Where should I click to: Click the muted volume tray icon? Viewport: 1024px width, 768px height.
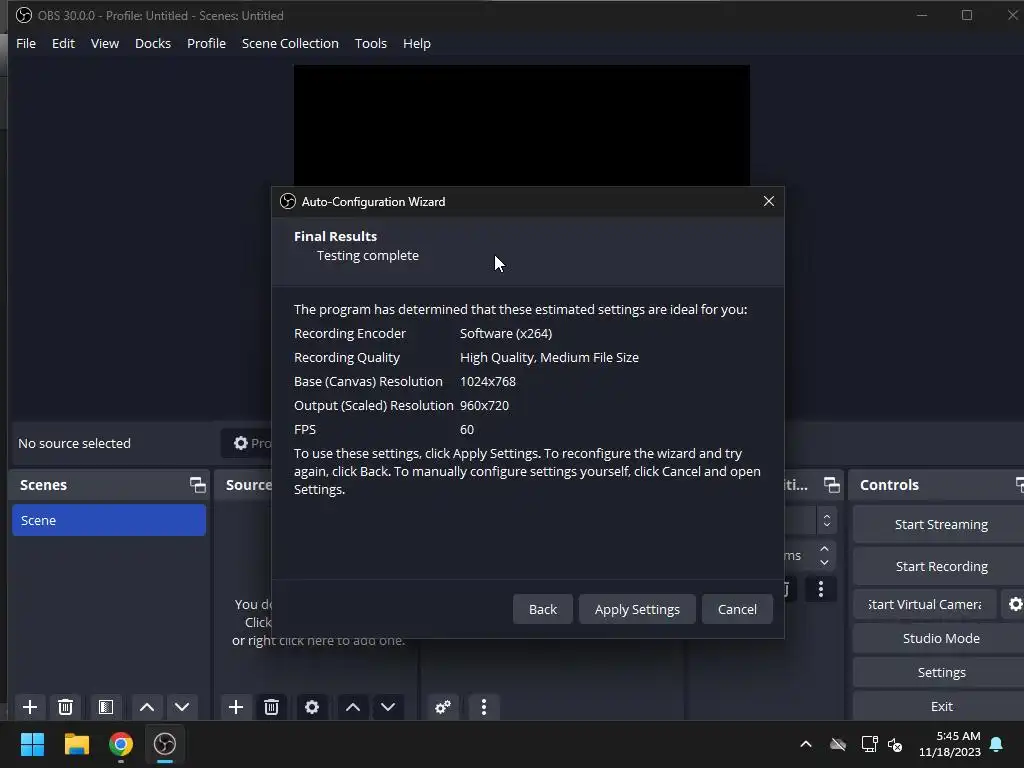(895, 744)
